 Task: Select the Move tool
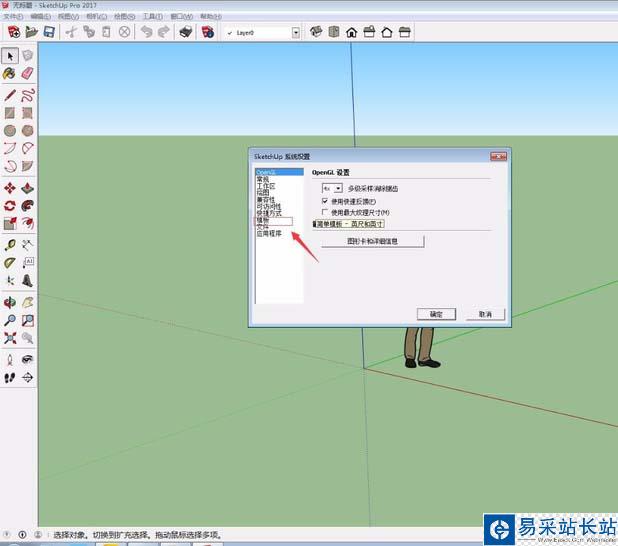coord(10,188)
